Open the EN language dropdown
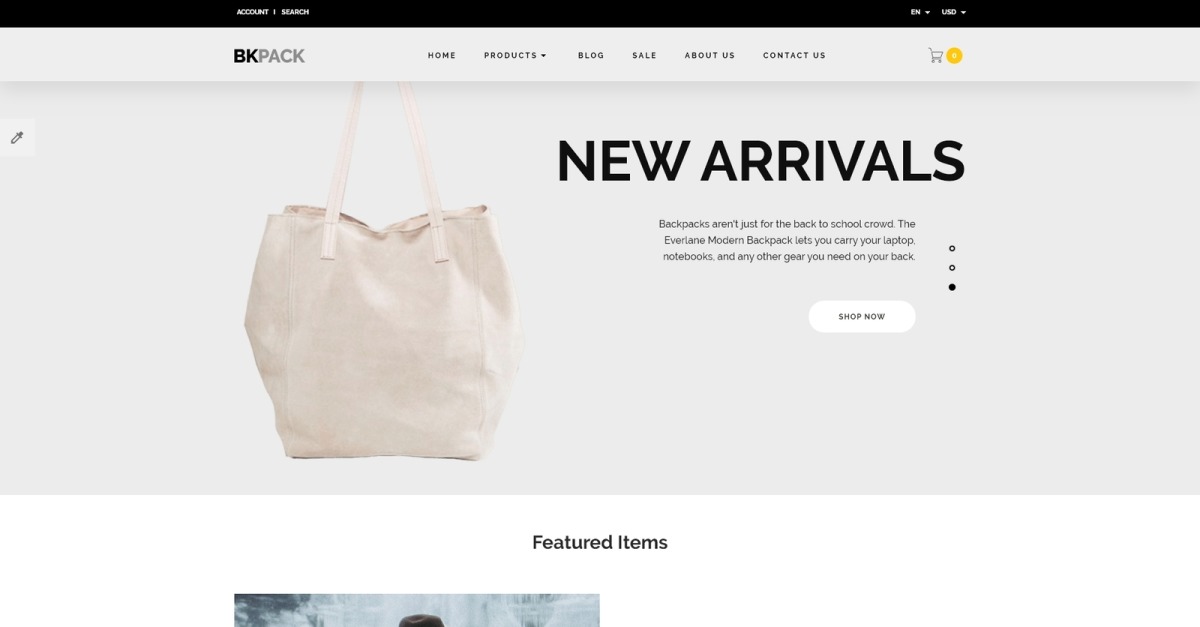Viewport: 1200px width, 627px height. click(920, 12)
